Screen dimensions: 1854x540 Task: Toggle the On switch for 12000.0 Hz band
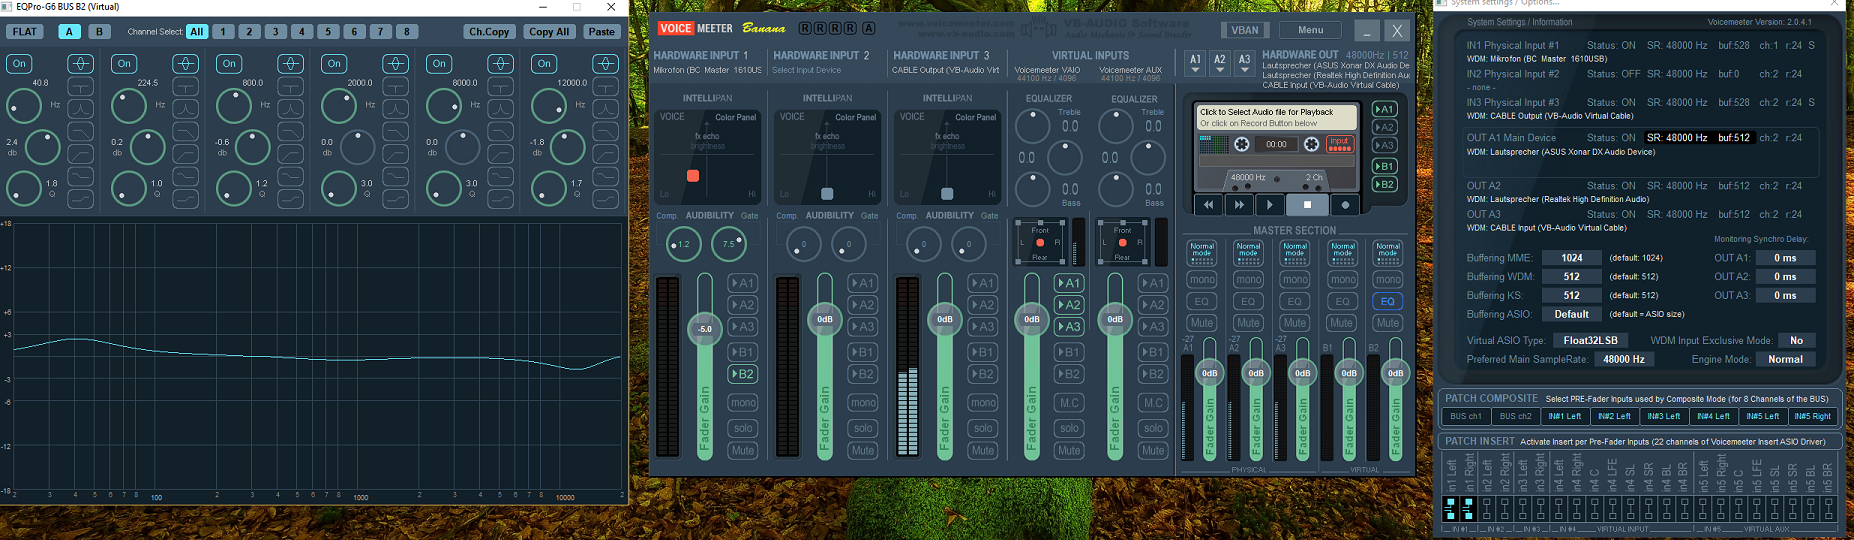(544, 63)
